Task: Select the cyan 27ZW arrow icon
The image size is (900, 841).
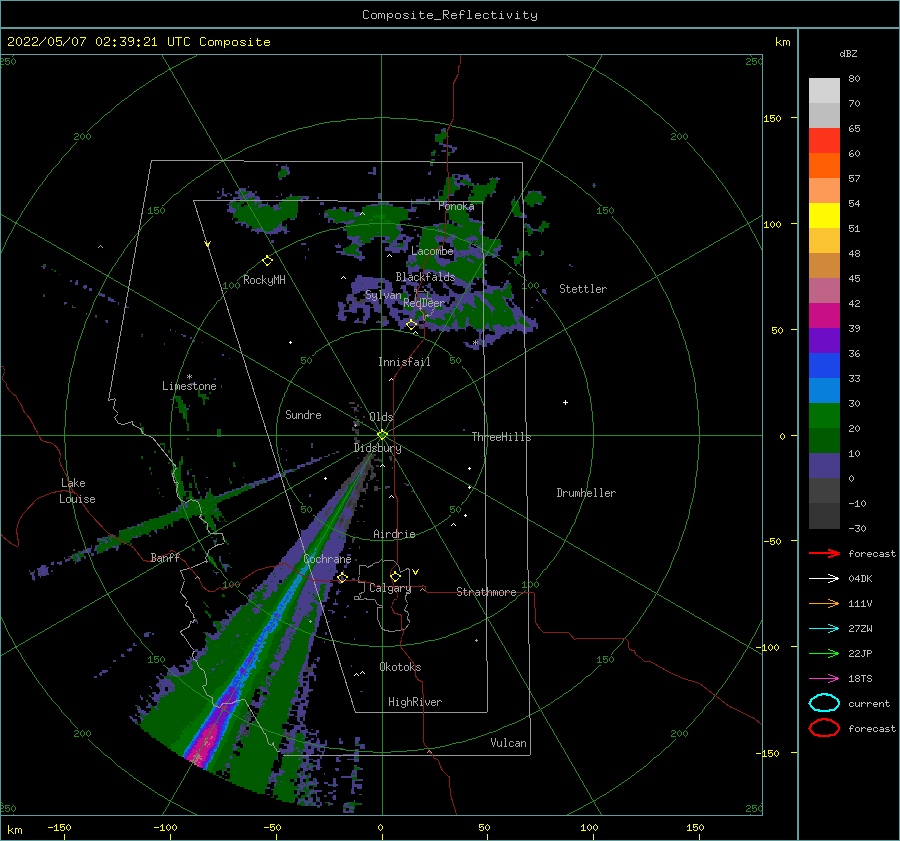Action: coord(824,629)
